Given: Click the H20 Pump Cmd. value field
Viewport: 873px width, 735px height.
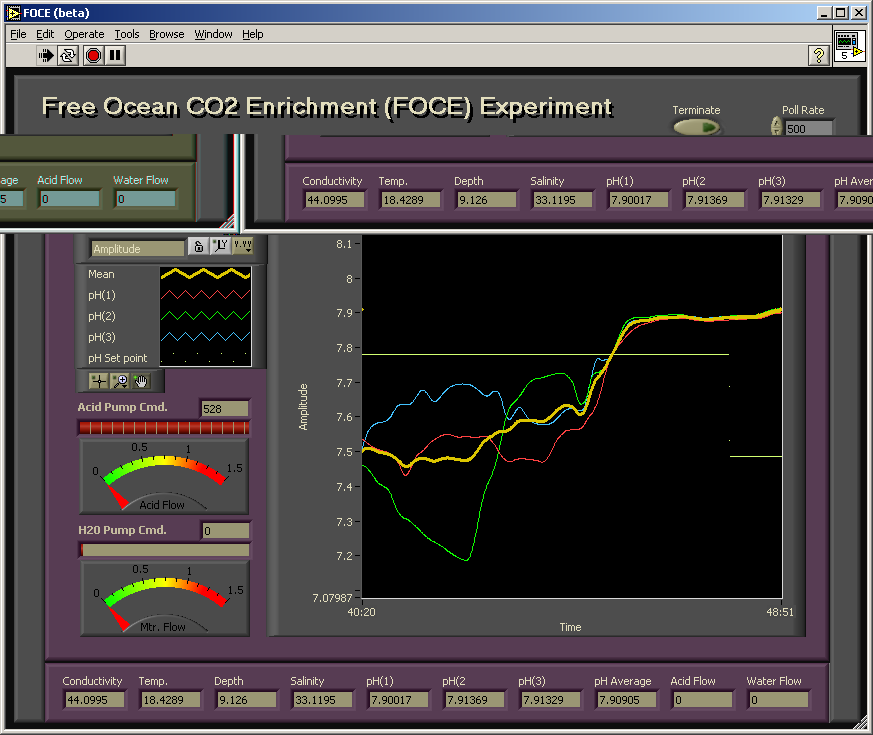Looking at the screenshot, I should pos(225,531).
